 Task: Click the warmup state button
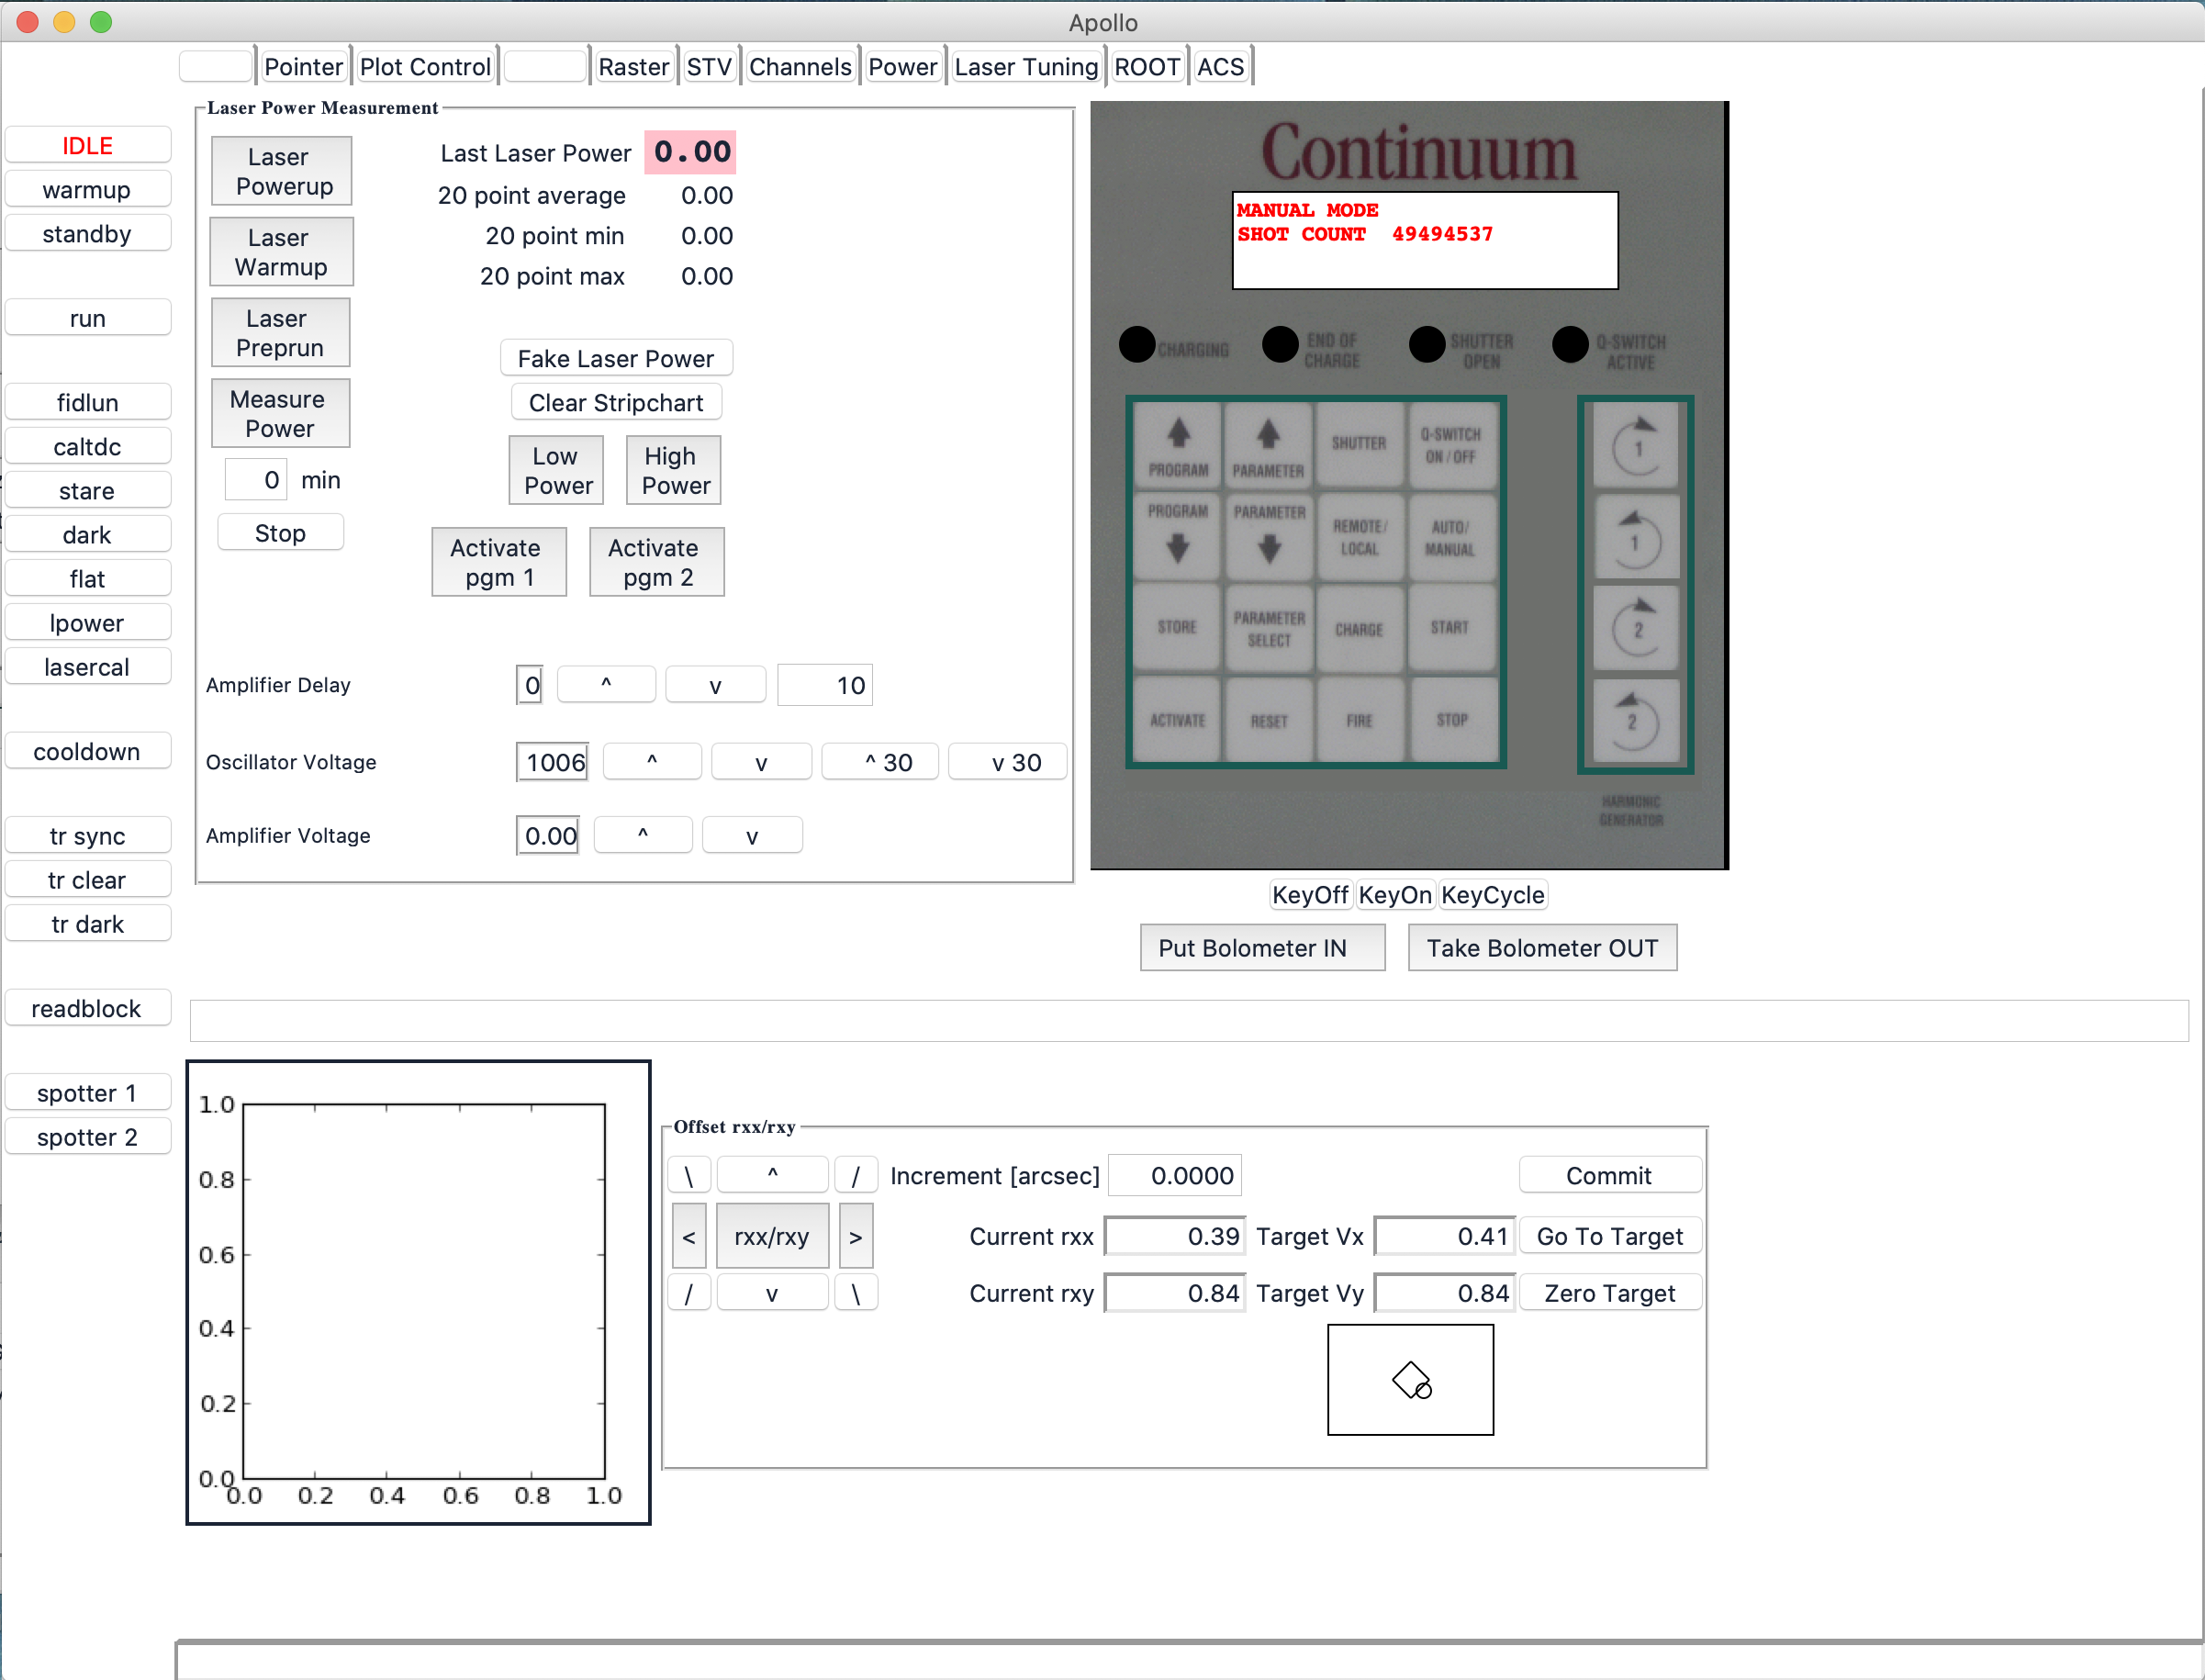coord(87,189)
